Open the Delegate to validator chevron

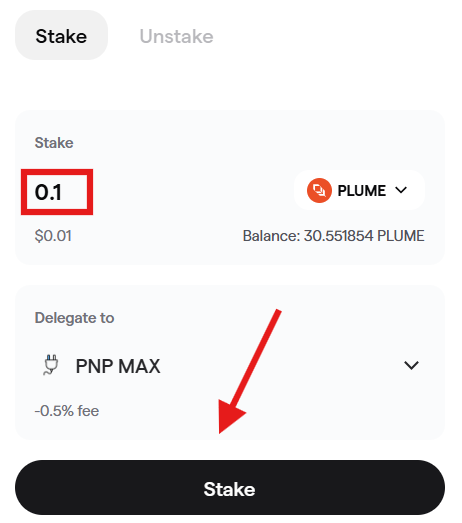coord(411,365)
